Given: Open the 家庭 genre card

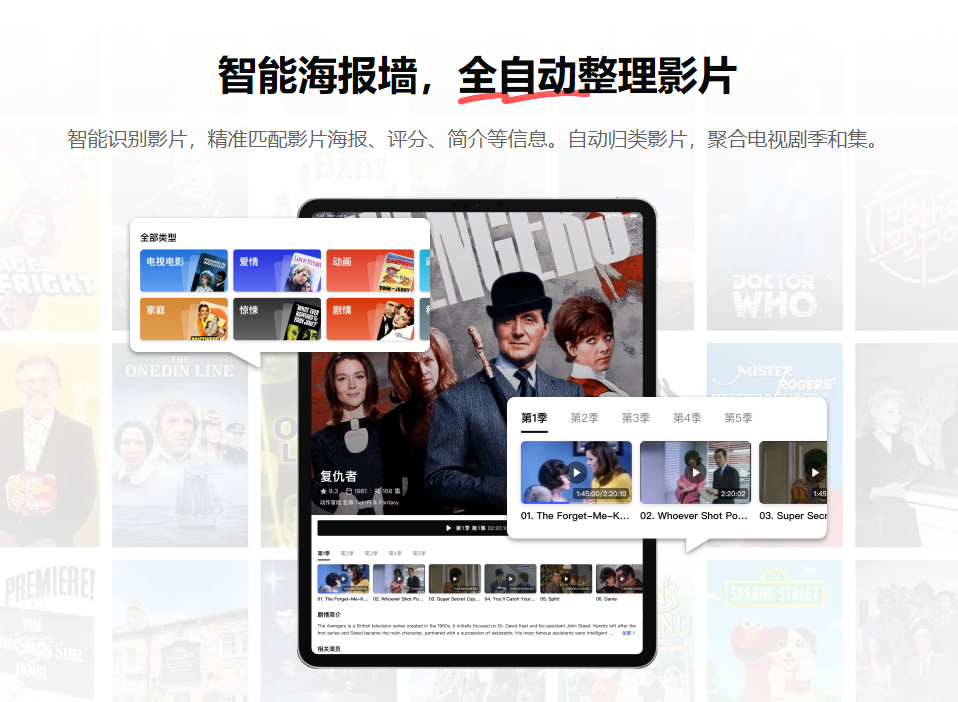Looking at the screenshot, I should click(x=184, y=319).
